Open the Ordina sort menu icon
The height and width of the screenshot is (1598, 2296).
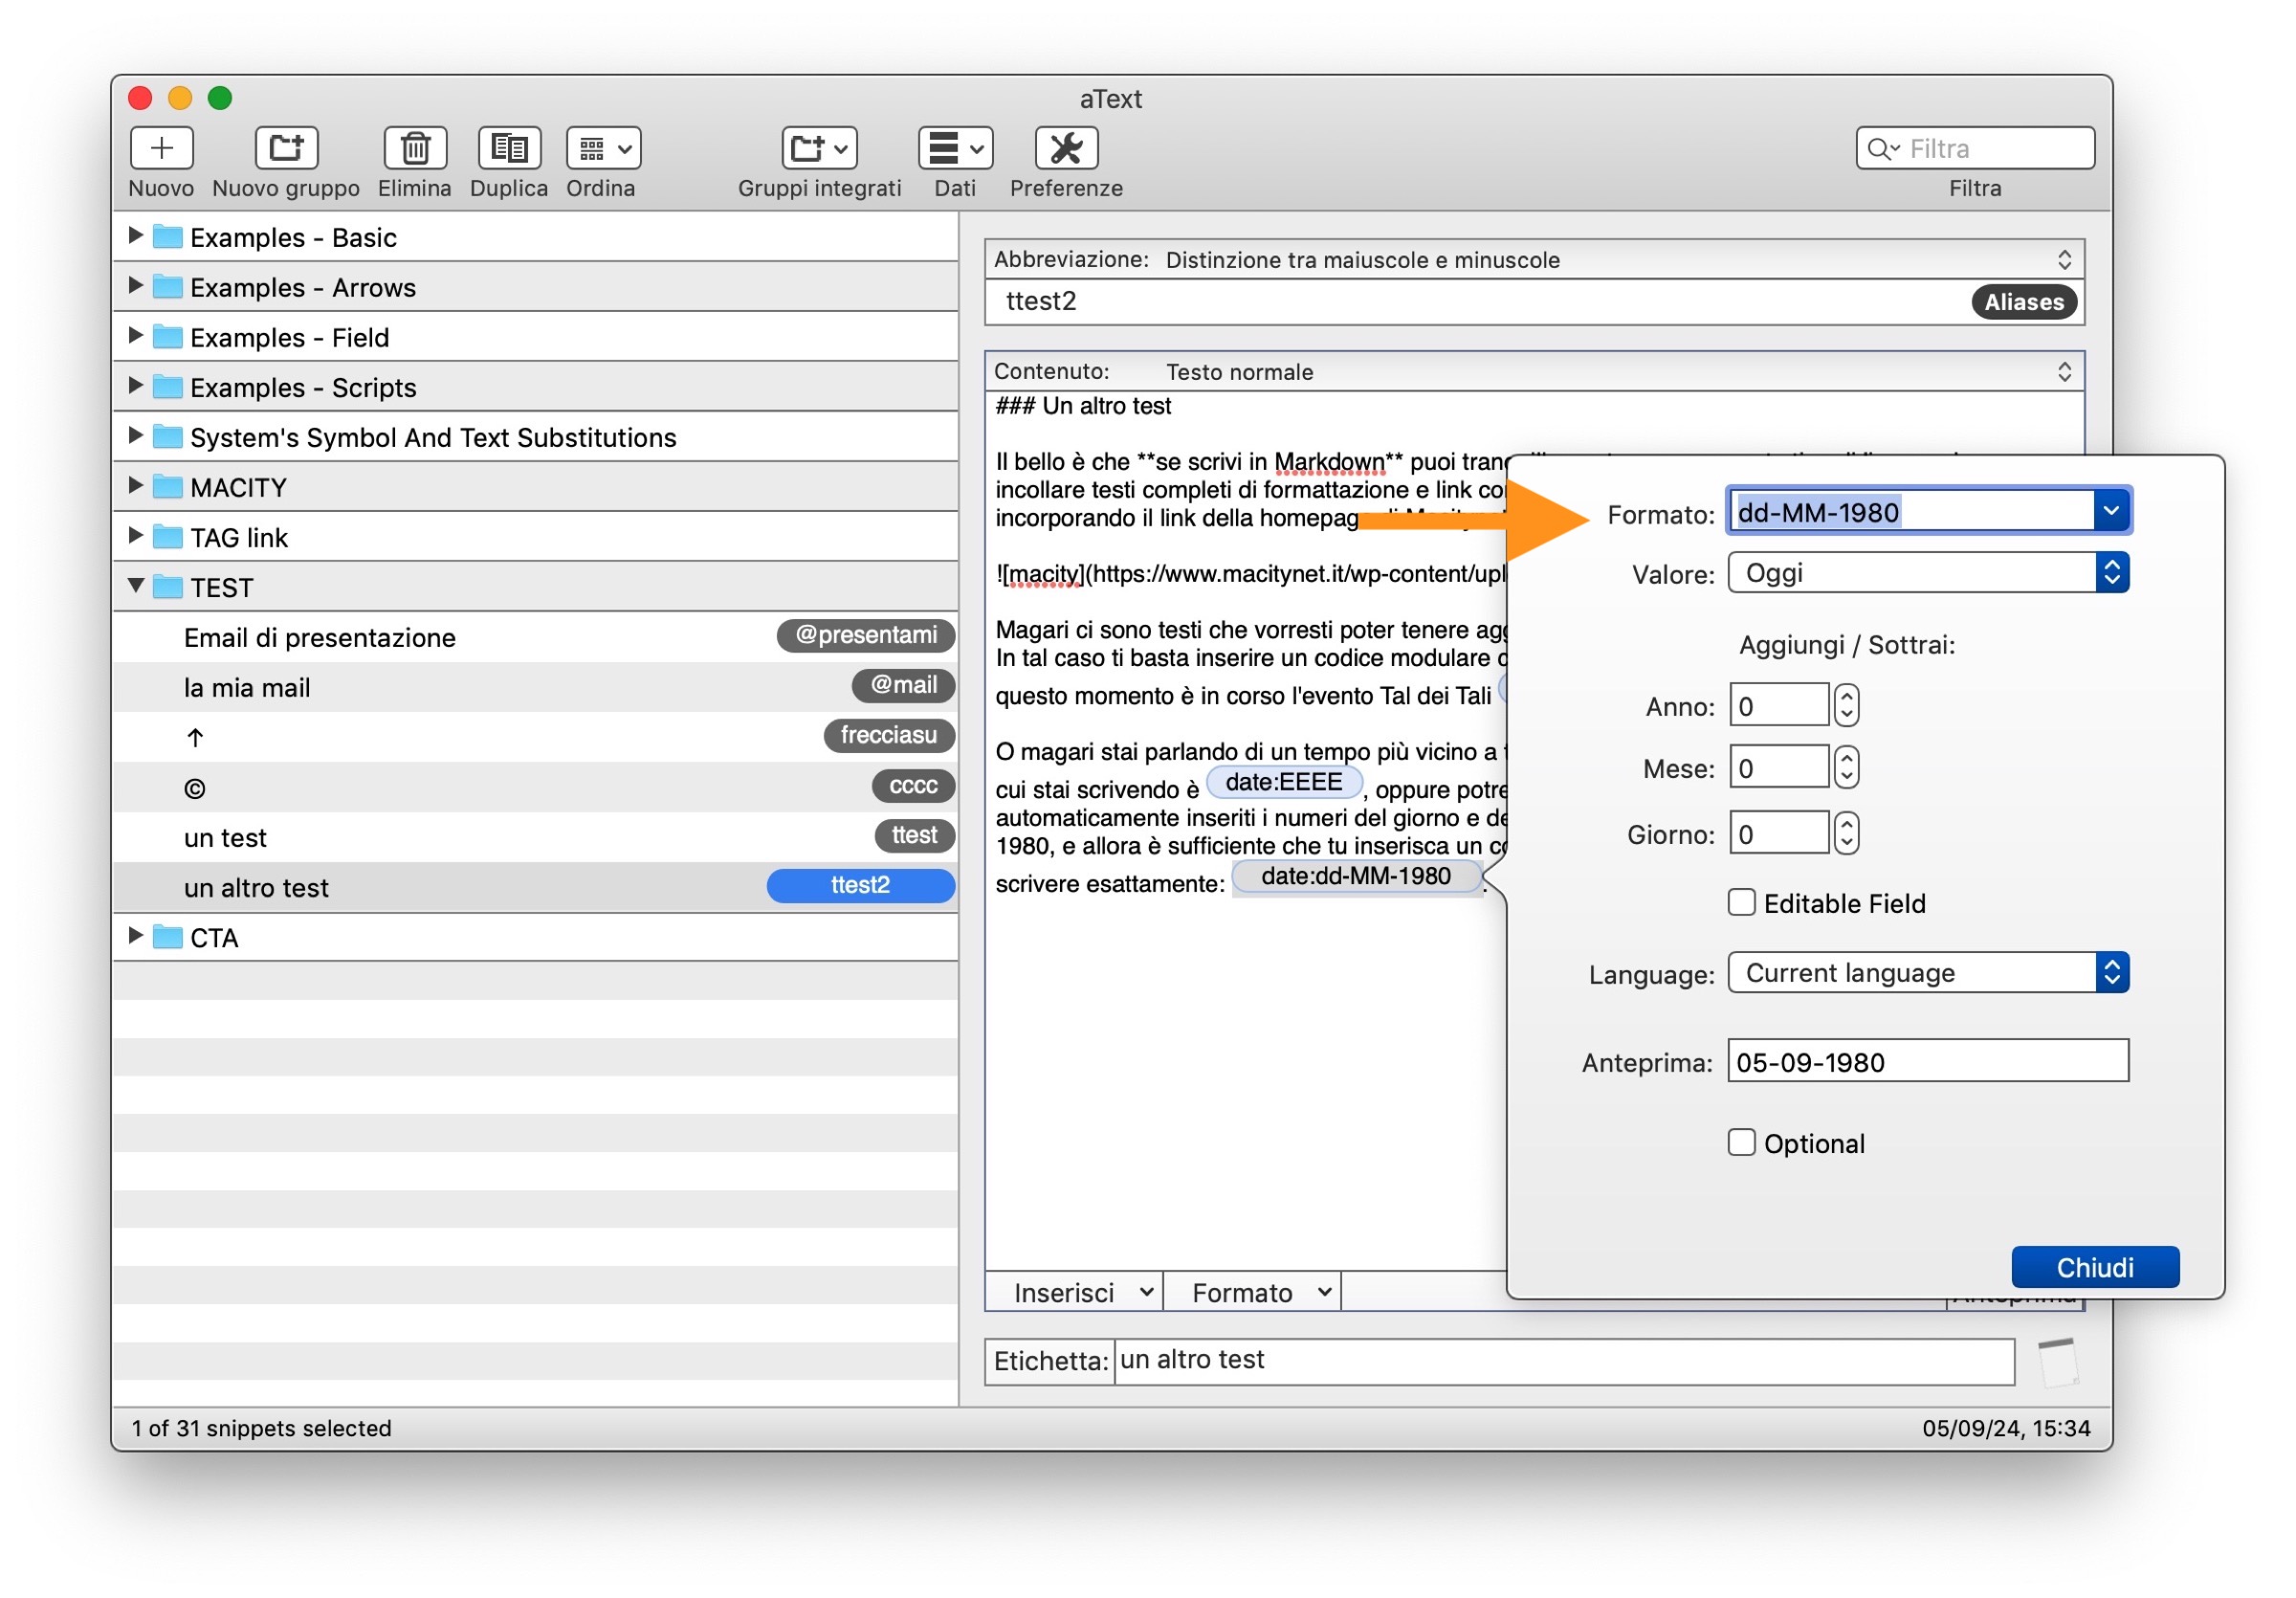click(x=603, y=148)
